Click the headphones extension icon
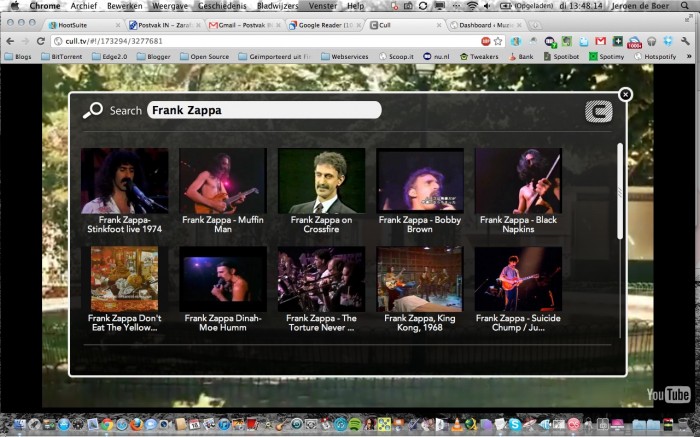This screenshot has height=437, width=700. tap(651, 42)
